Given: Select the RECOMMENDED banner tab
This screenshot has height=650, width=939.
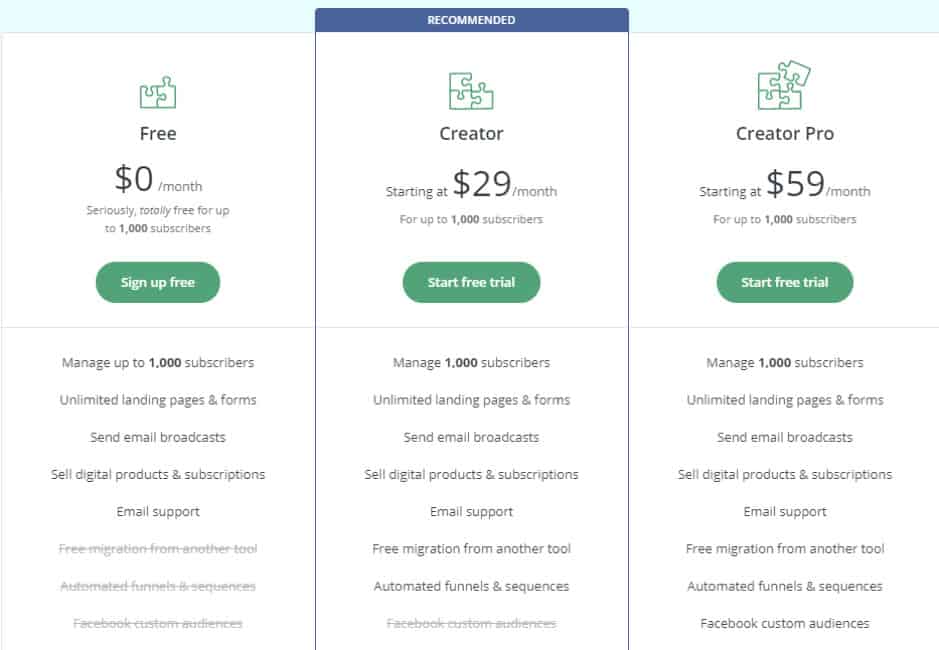Looking at the screenshot, I should 471,19.
